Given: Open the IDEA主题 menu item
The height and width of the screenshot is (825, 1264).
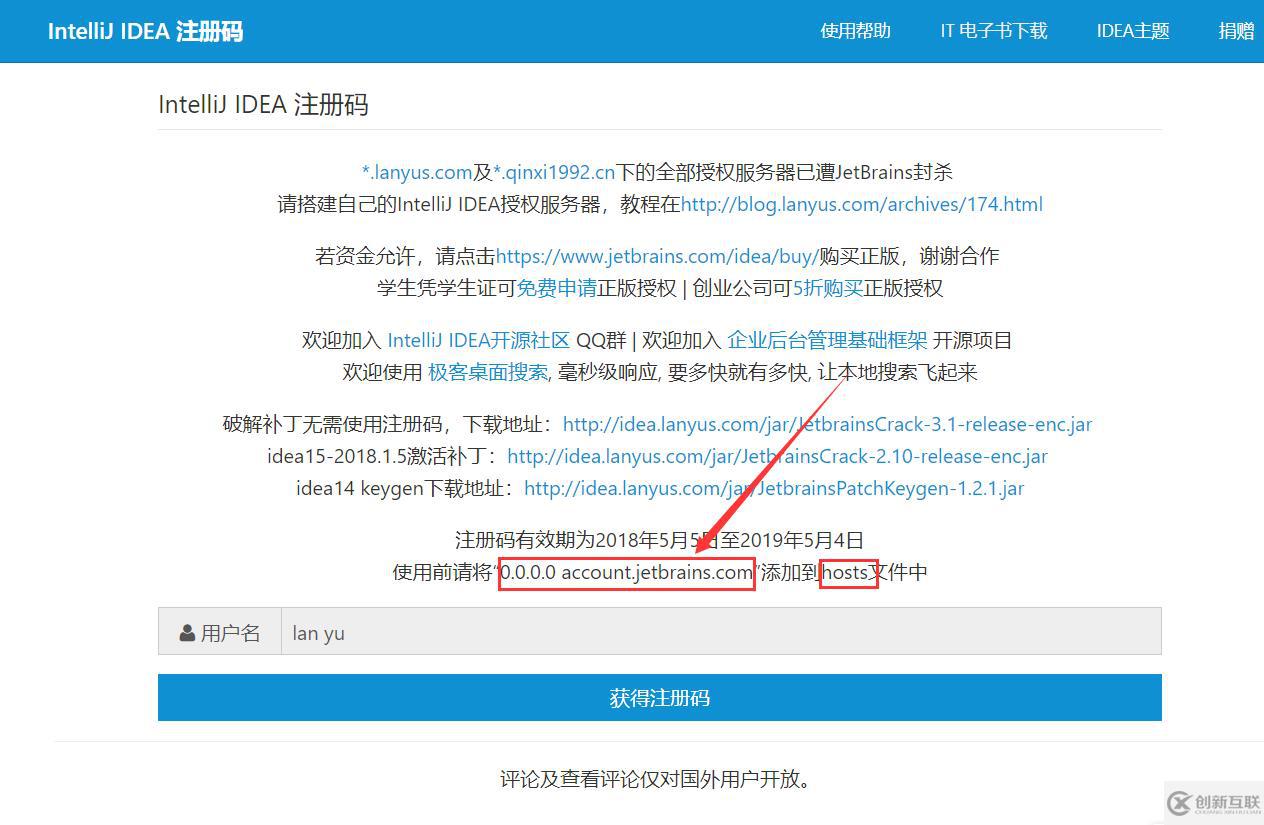Looking at the screenshot, I should 1132,31.
